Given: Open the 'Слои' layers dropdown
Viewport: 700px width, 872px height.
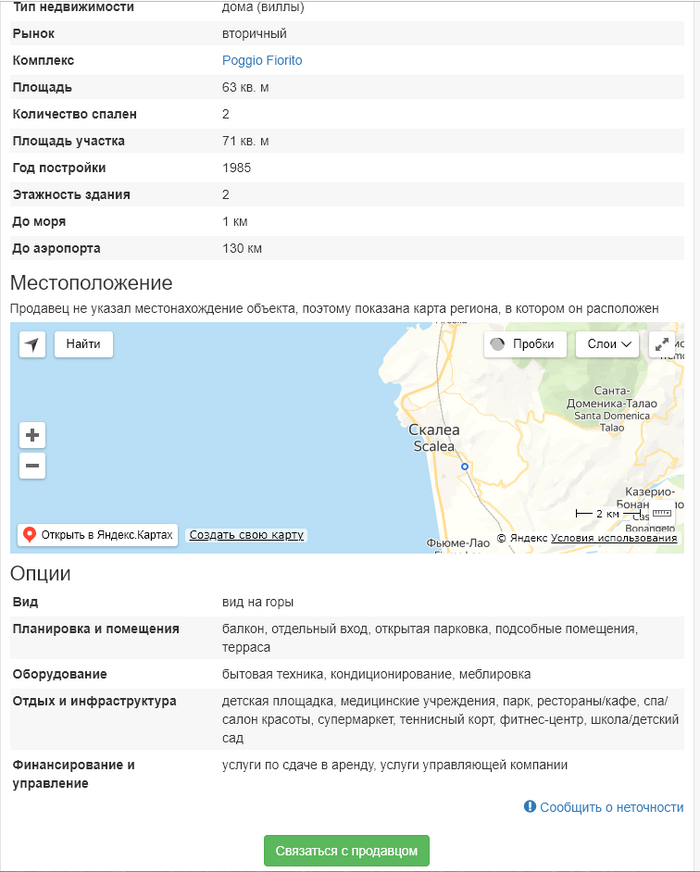Looking at the screenshot, I should click(607, 344).
